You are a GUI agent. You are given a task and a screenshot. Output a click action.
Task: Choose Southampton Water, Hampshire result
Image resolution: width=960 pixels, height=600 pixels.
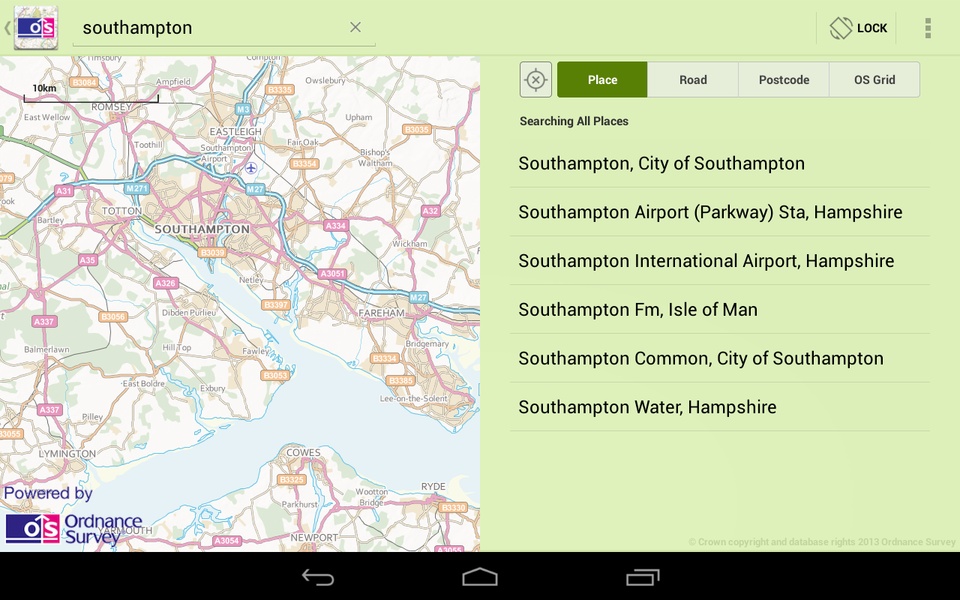(x=720, y=407)
